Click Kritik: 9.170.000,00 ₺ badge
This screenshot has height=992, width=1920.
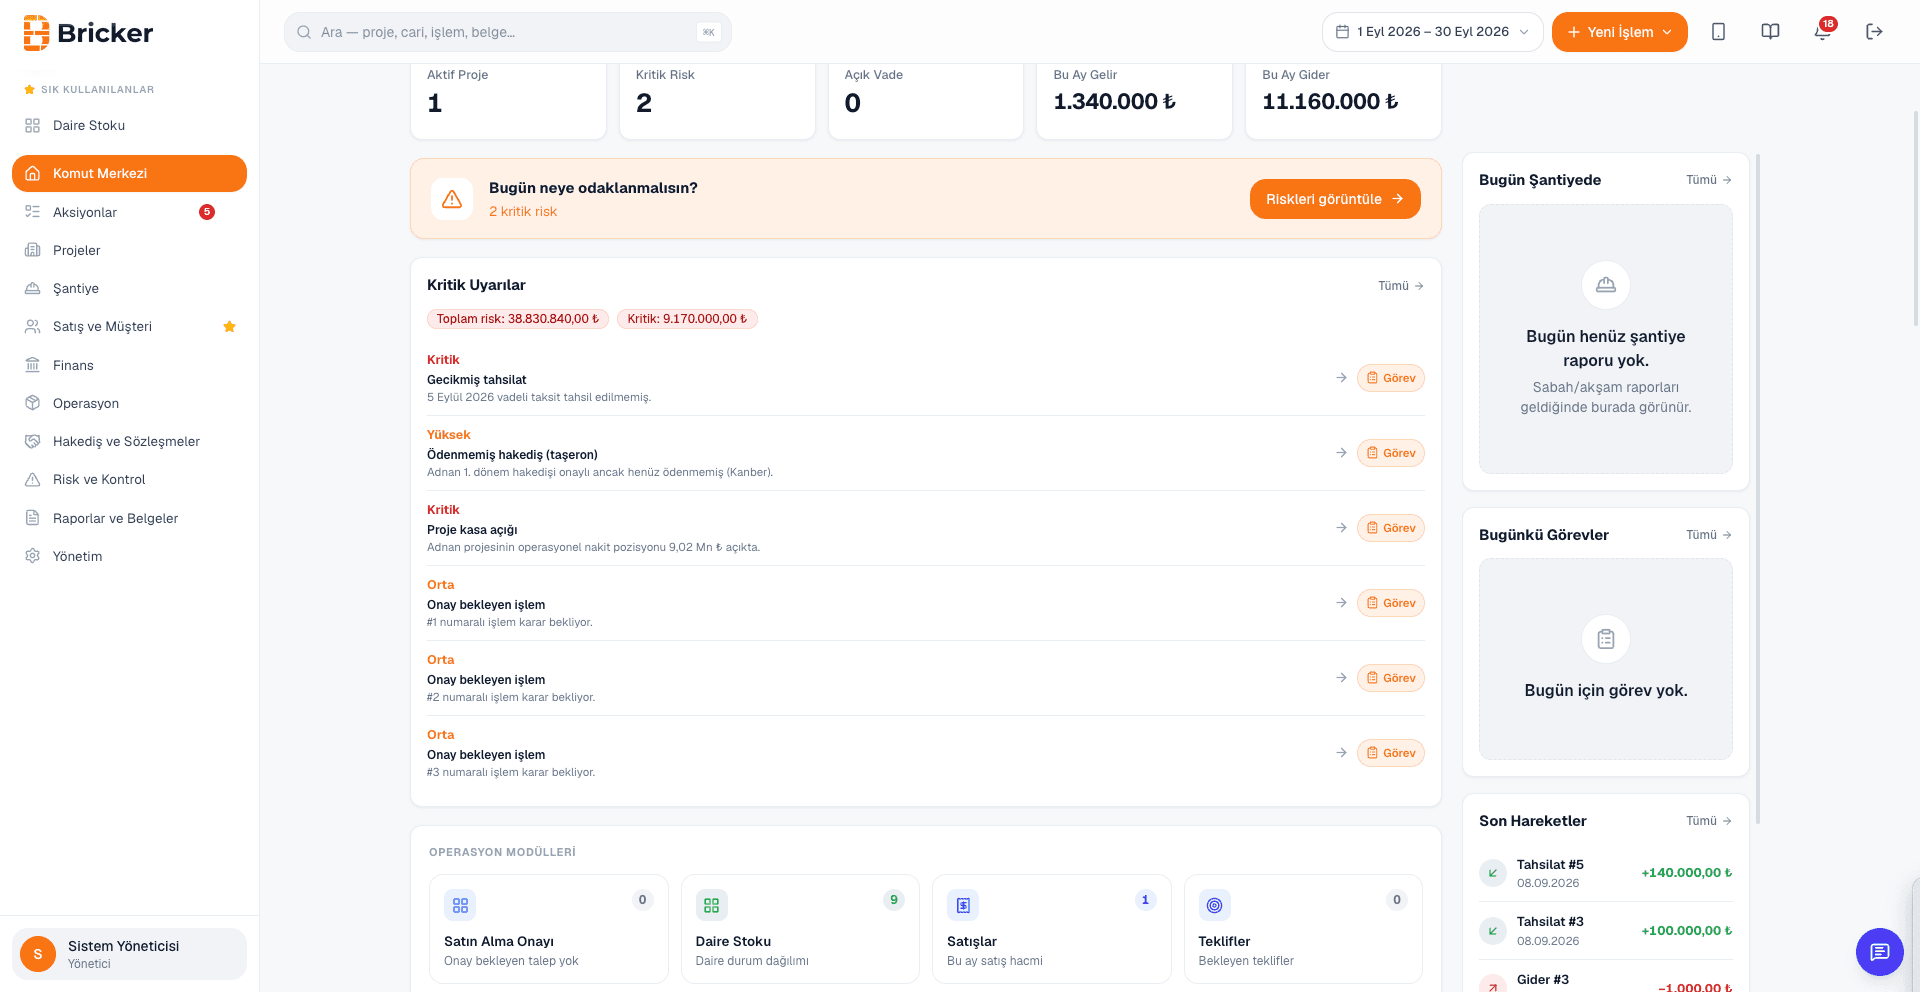pos(687,319)
